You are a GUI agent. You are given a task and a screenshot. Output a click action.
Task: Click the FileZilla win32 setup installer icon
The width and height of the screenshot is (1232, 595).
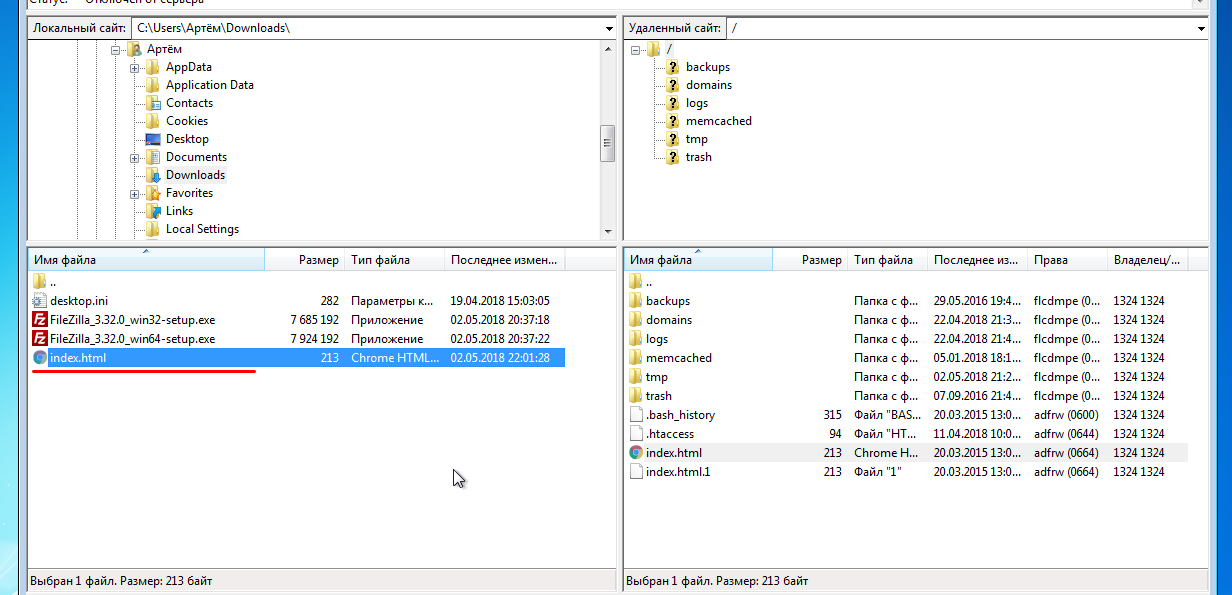pyautogui.click(x=40, y=320)
